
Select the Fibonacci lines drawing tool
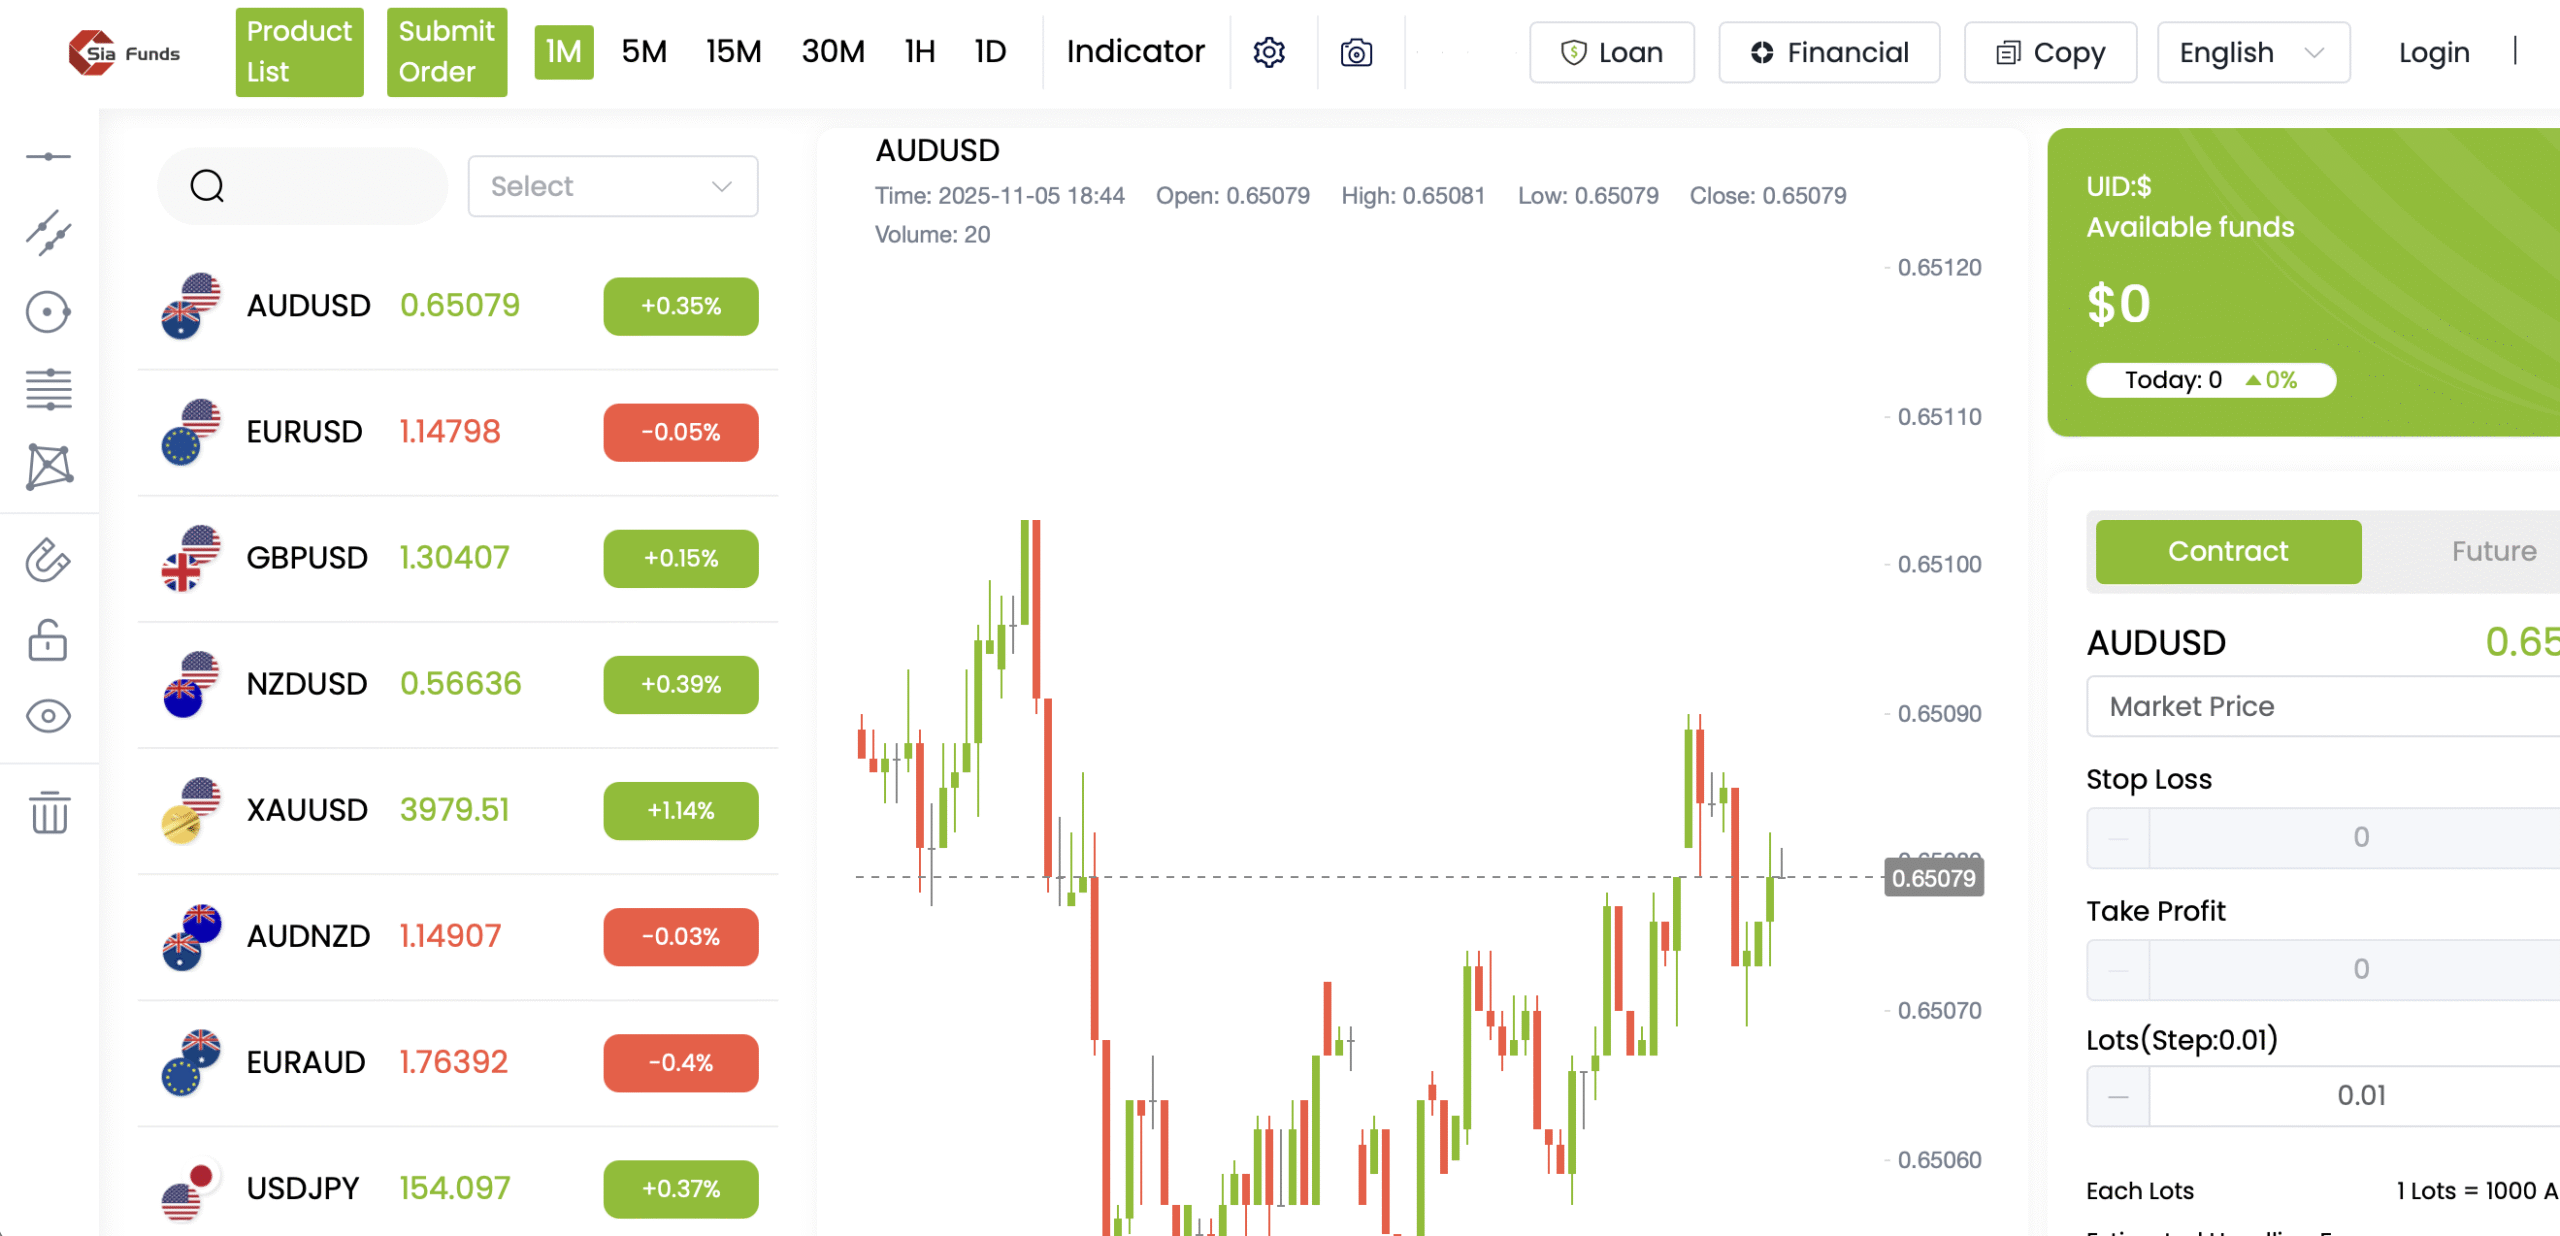coord(48,389)
